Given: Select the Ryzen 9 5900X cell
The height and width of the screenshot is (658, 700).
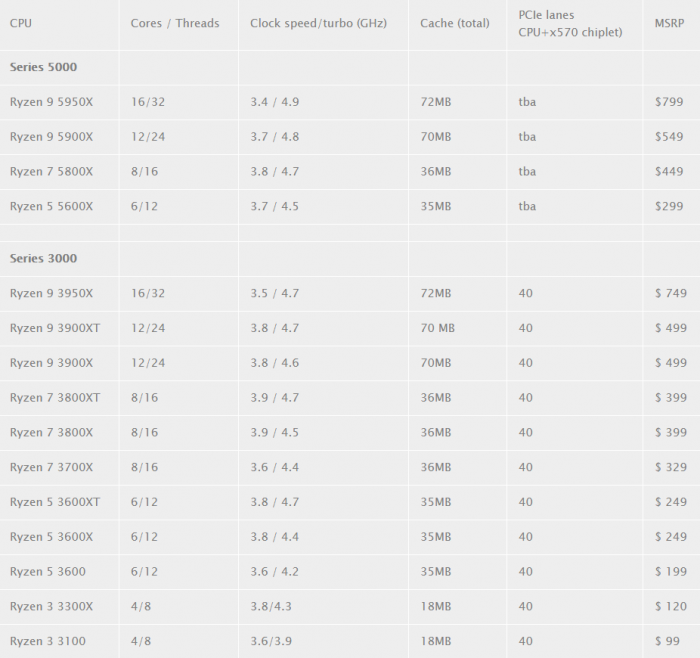Looking at the screenshot, I should (51, 137).
